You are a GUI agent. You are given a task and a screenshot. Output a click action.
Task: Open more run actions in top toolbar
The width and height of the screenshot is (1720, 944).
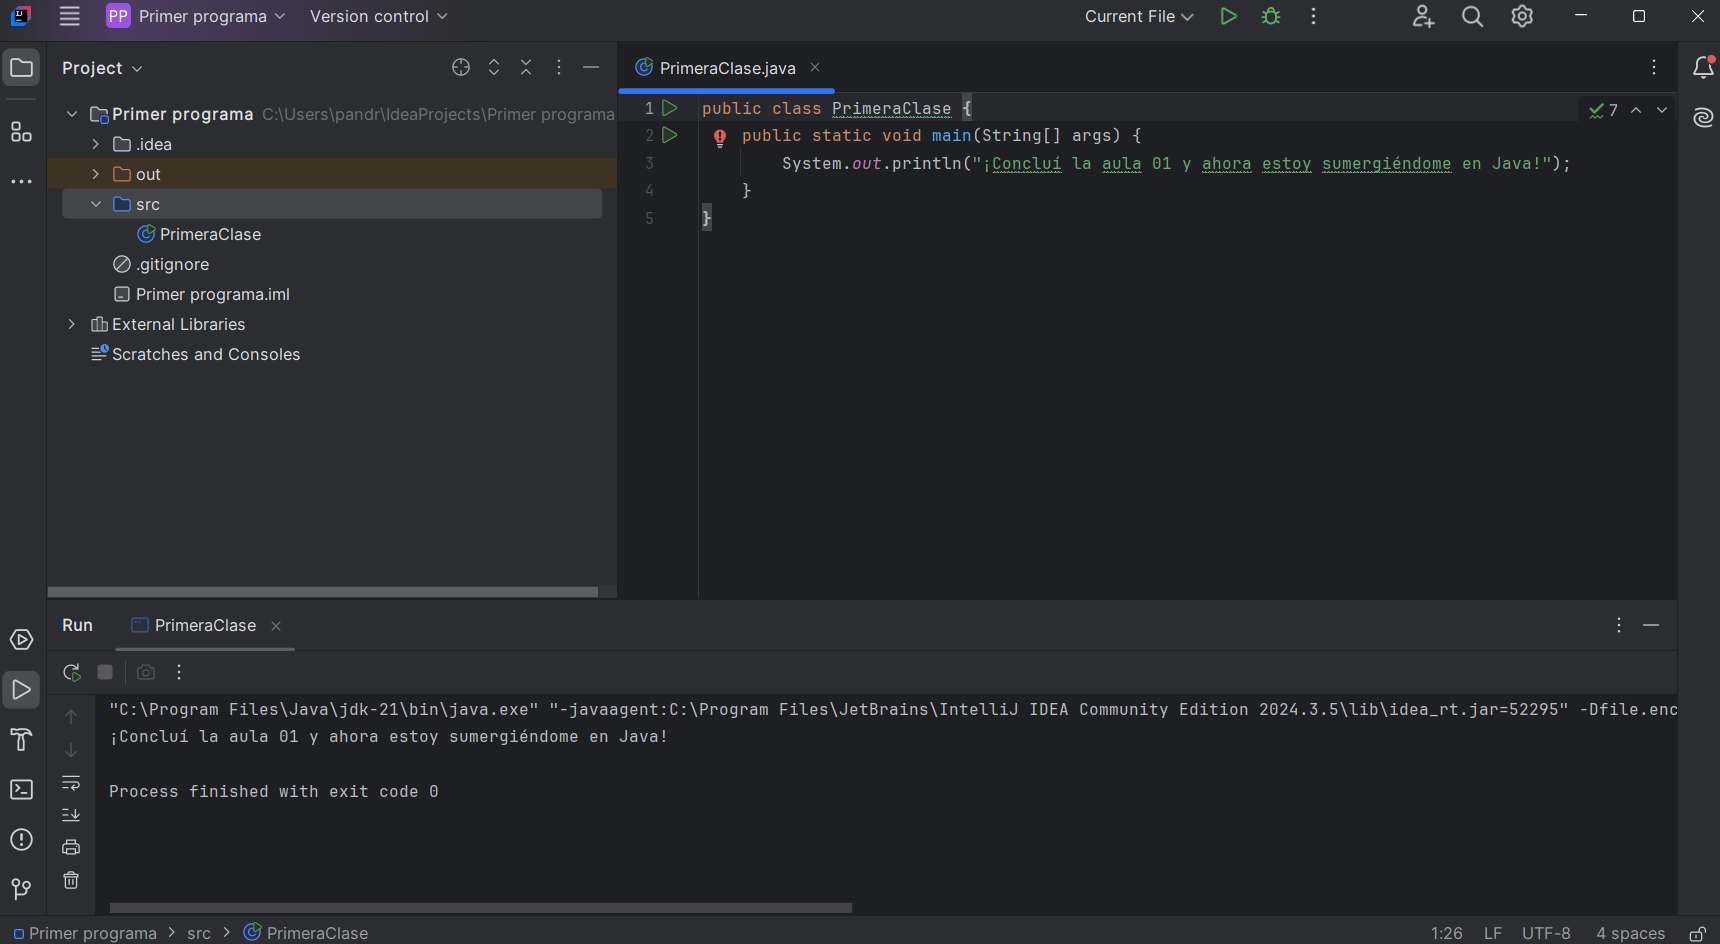pos(1313,16)
